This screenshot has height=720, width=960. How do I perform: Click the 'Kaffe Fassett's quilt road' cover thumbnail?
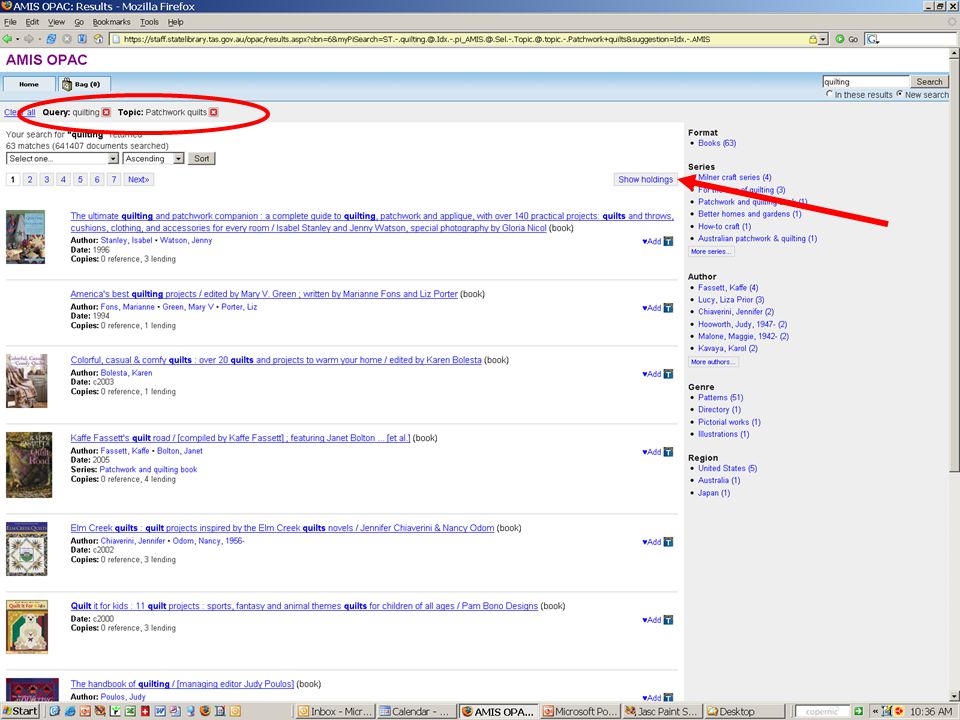click(x=29, y=465)
